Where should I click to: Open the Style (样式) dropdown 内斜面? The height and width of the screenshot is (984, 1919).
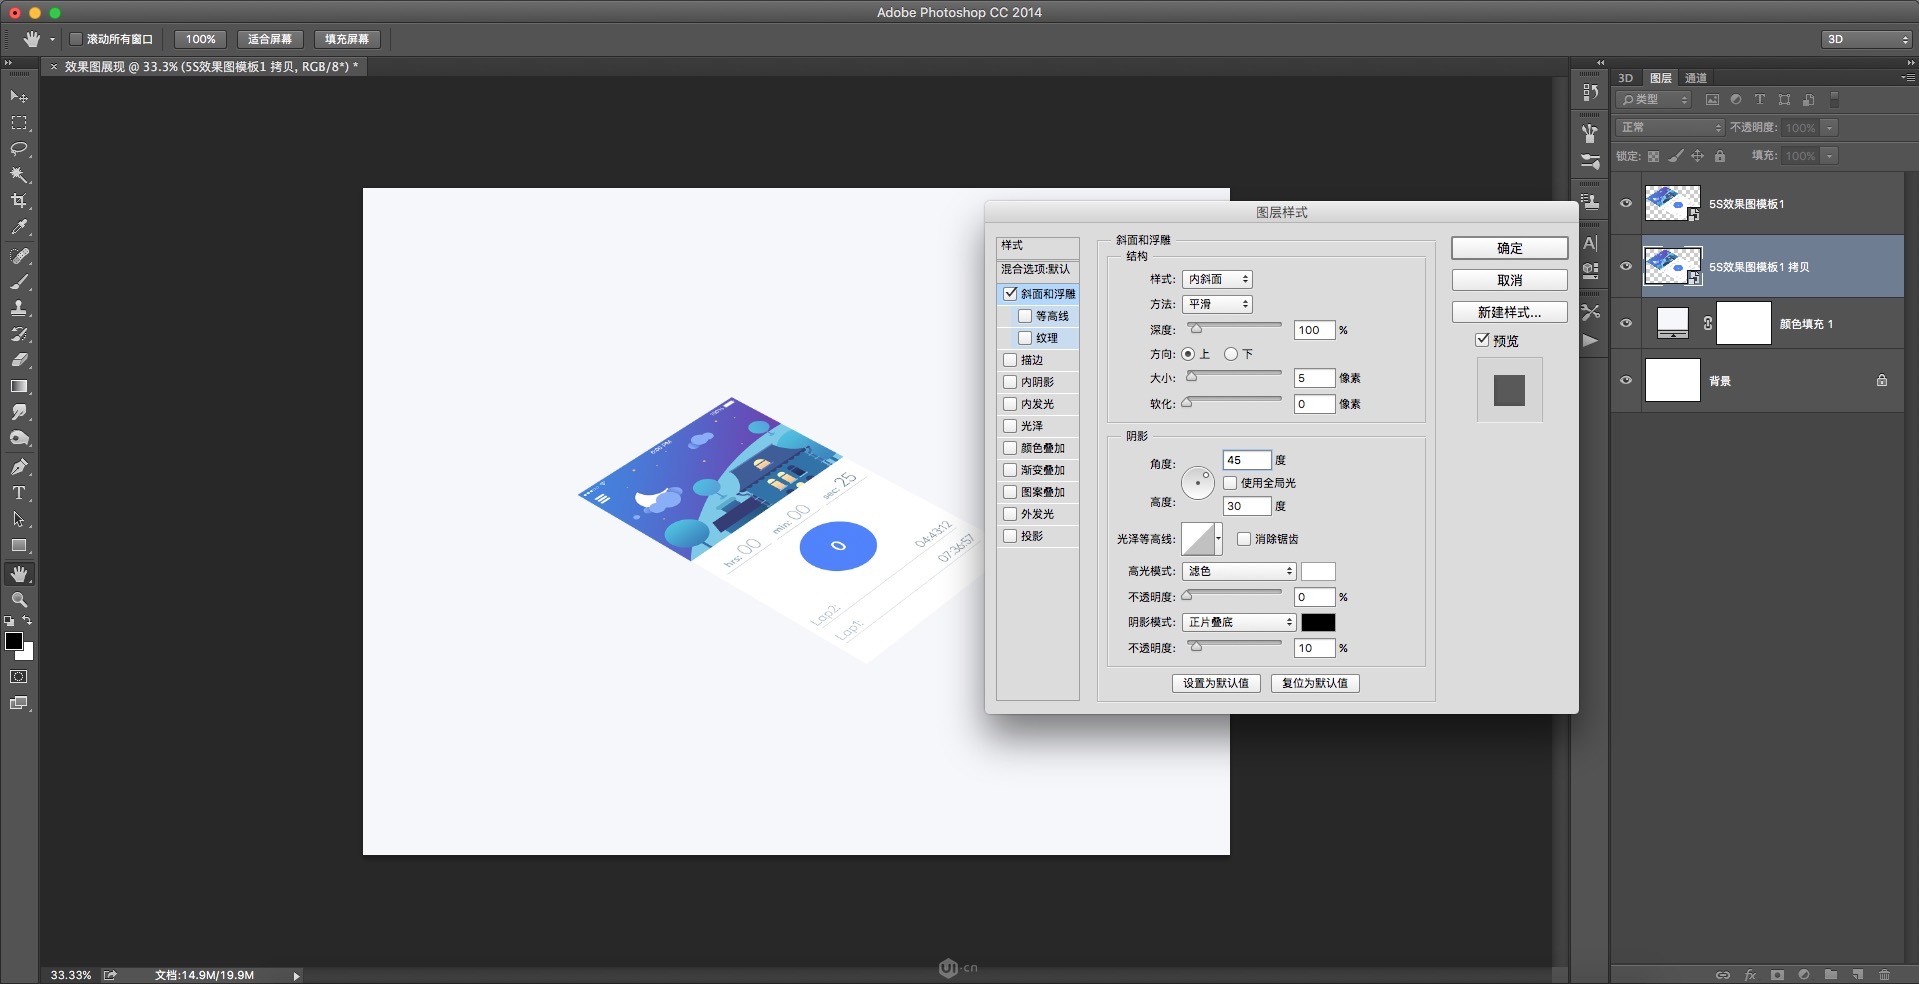point(1218,279)
